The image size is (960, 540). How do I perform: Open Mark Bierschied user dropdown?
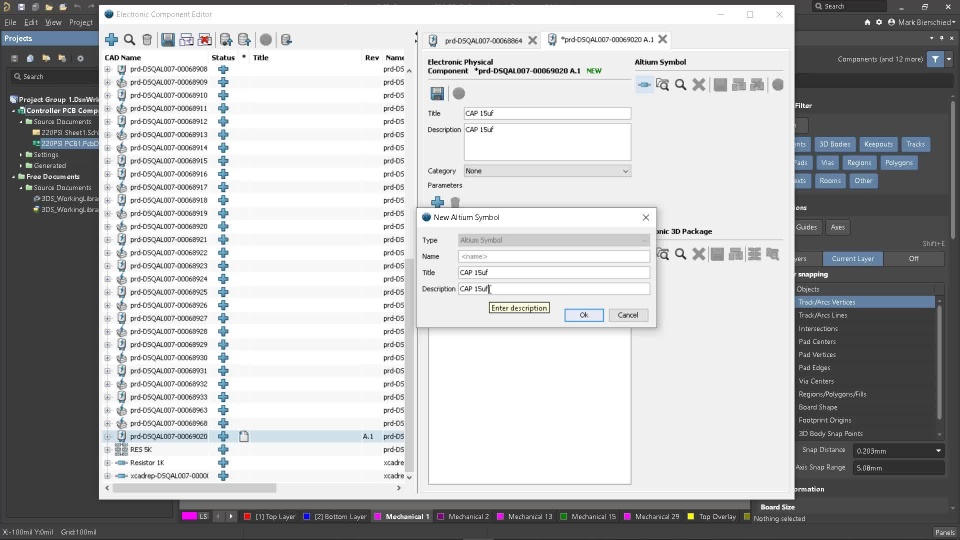click(x=924, y=22)
